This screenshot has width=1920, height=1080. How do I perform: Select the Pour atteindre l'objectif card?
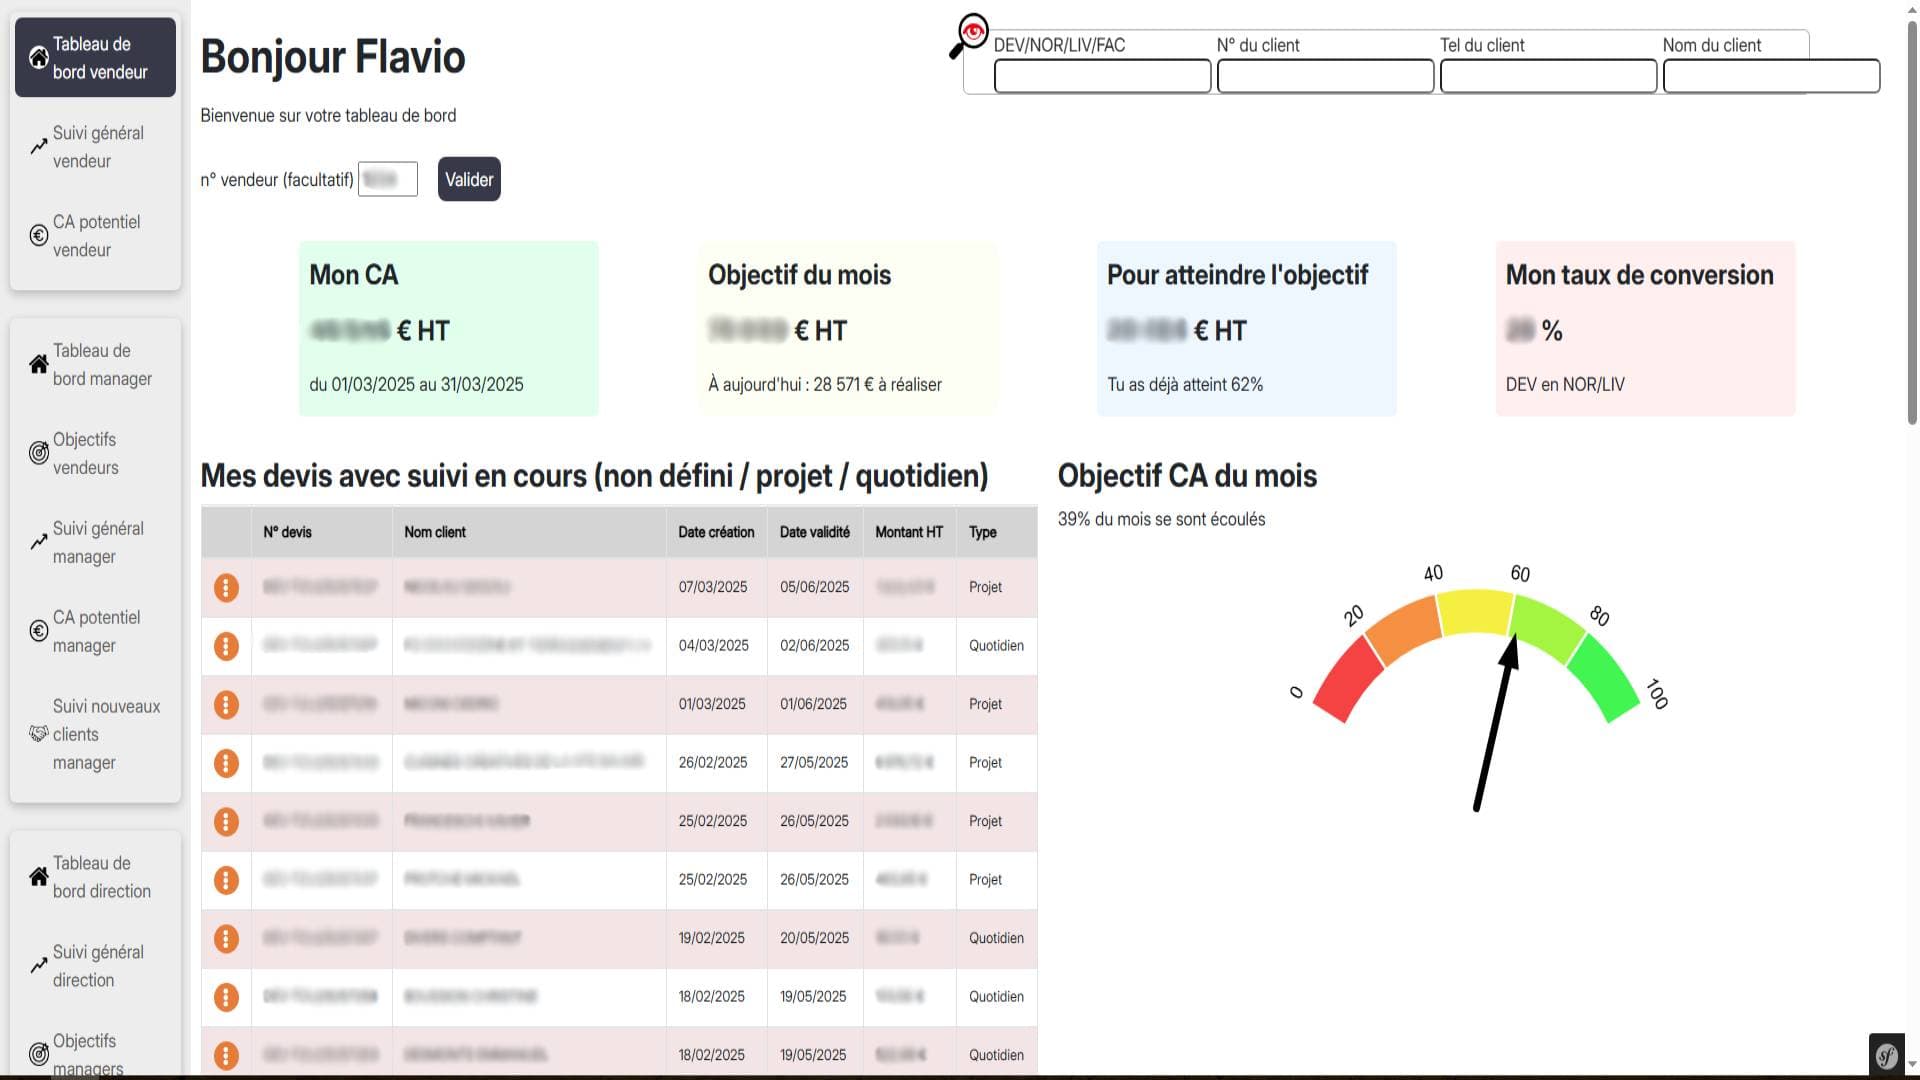point(1247,328)
